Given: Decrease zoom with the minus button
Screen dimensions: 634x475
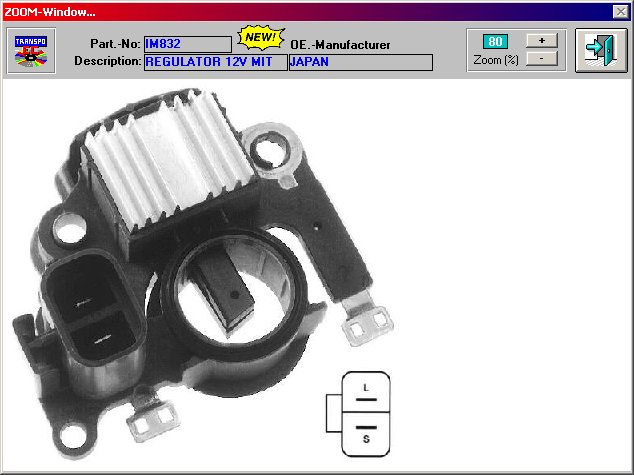Looking at the screenshot, I should coord(542,59).
